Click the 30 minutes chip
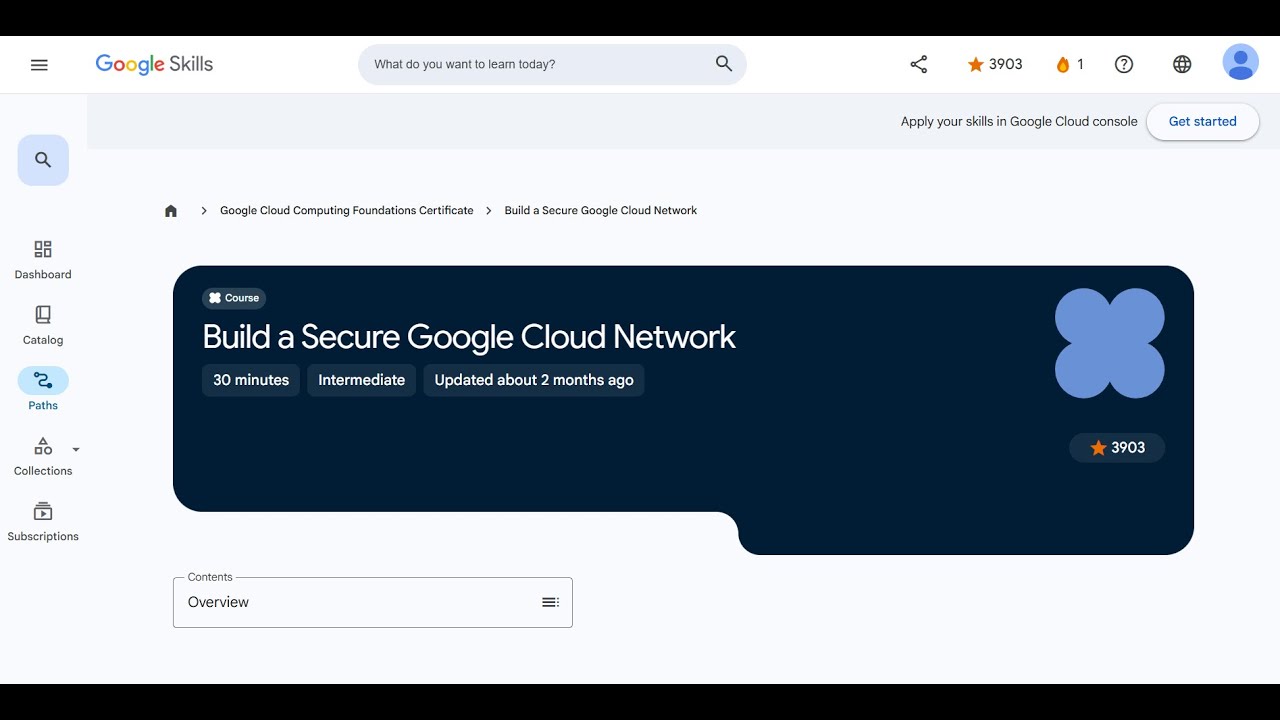Image resolution: width=1280 pixels, height=720 pixels. click(x=251, y=380)
